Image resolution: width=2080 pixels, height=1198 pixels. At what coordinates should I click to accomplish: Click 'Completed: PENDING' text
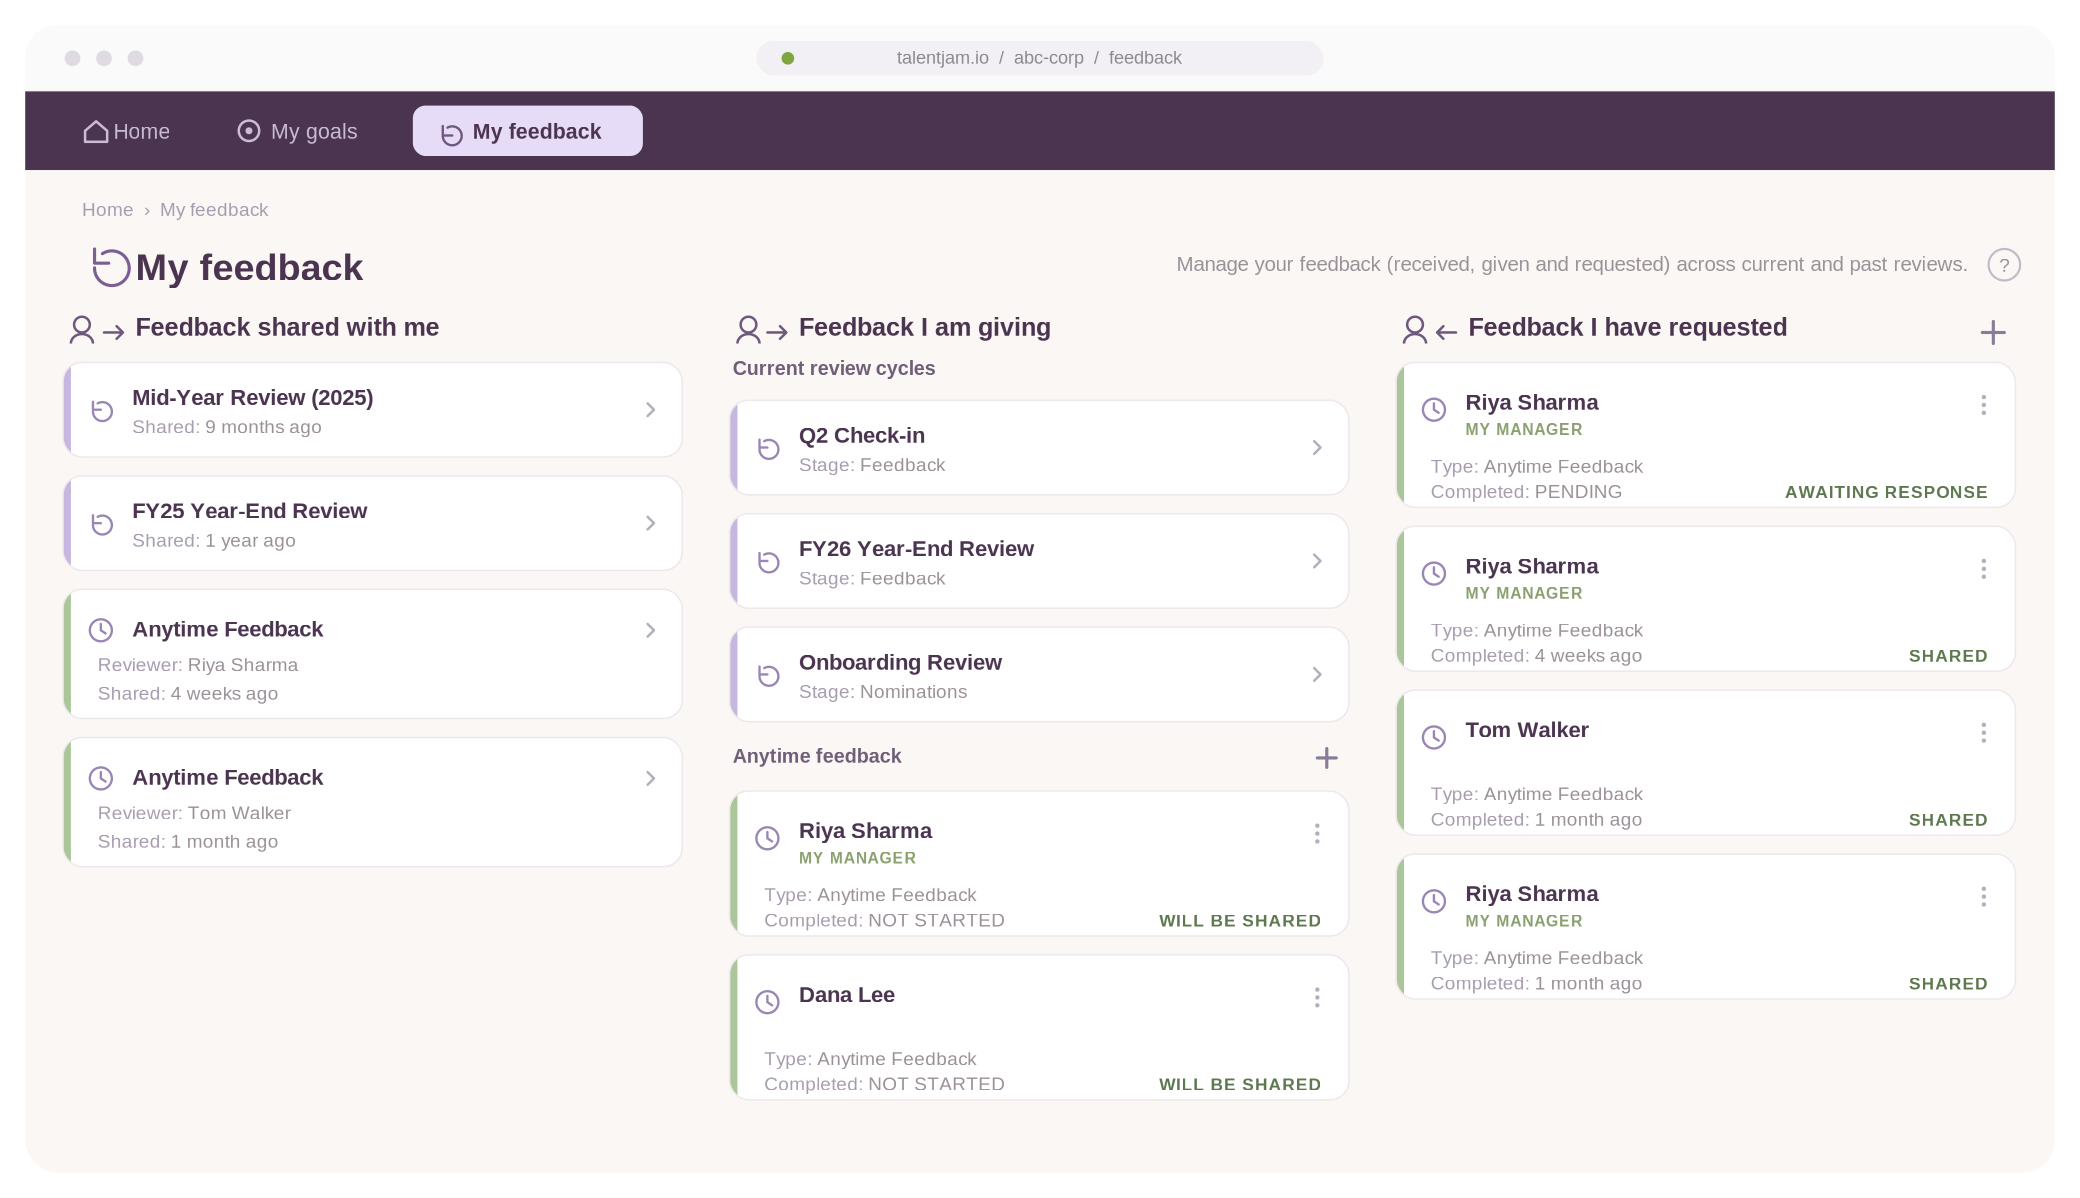(1526, 492)
